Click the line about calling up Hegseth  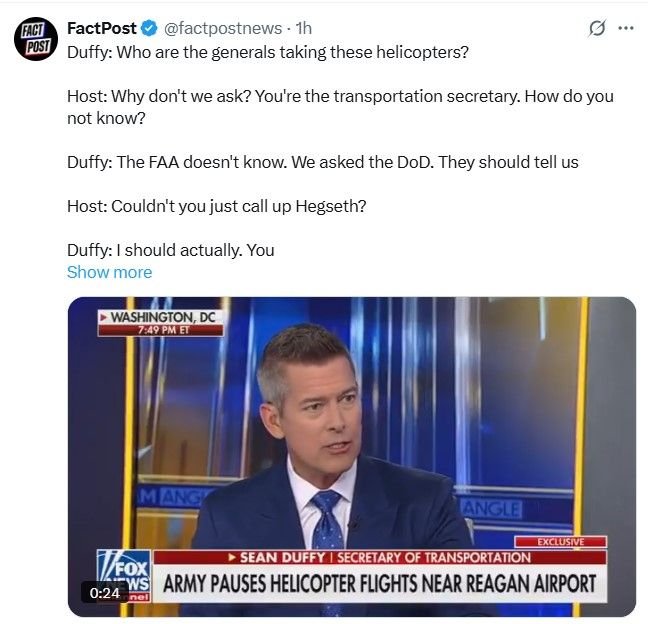pyautogui.click(x=217, y=206)
